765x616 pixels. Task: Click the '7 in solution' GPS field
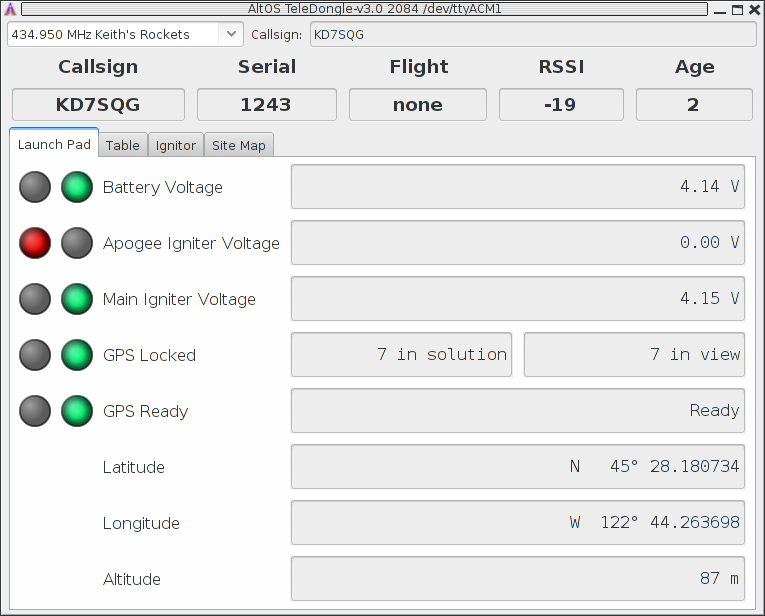click(x=401, y=355)
